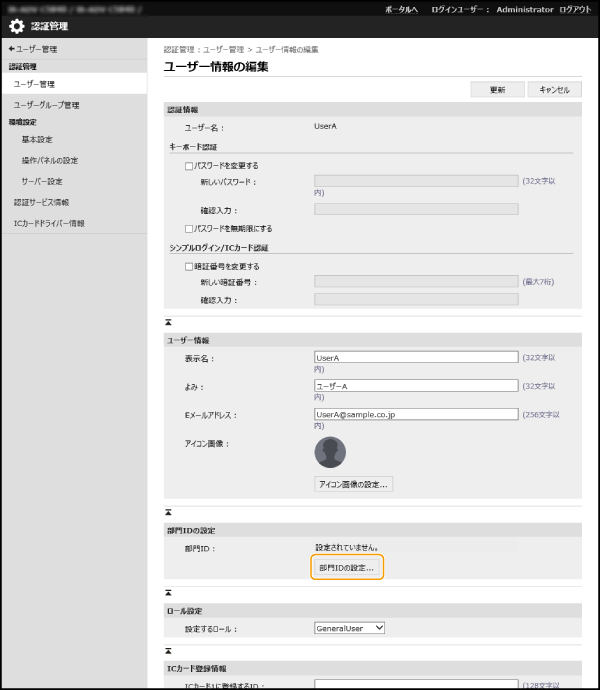The image size is (600, 690).
Task: Click the 更新 button
Action: tap(497, 90)
